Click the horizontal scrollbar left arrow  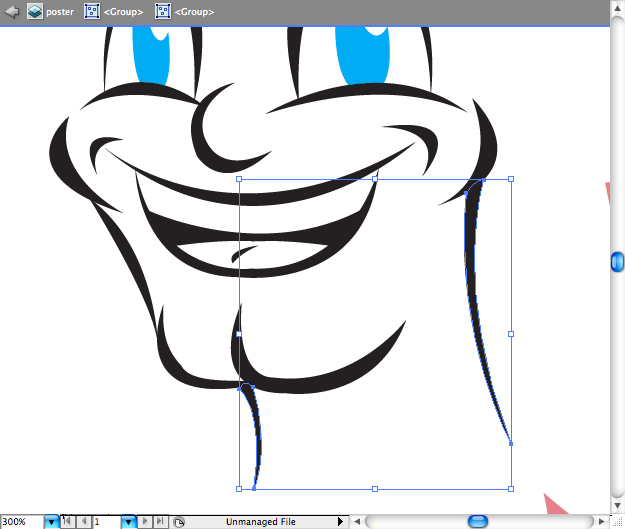[x=357, y=521]
